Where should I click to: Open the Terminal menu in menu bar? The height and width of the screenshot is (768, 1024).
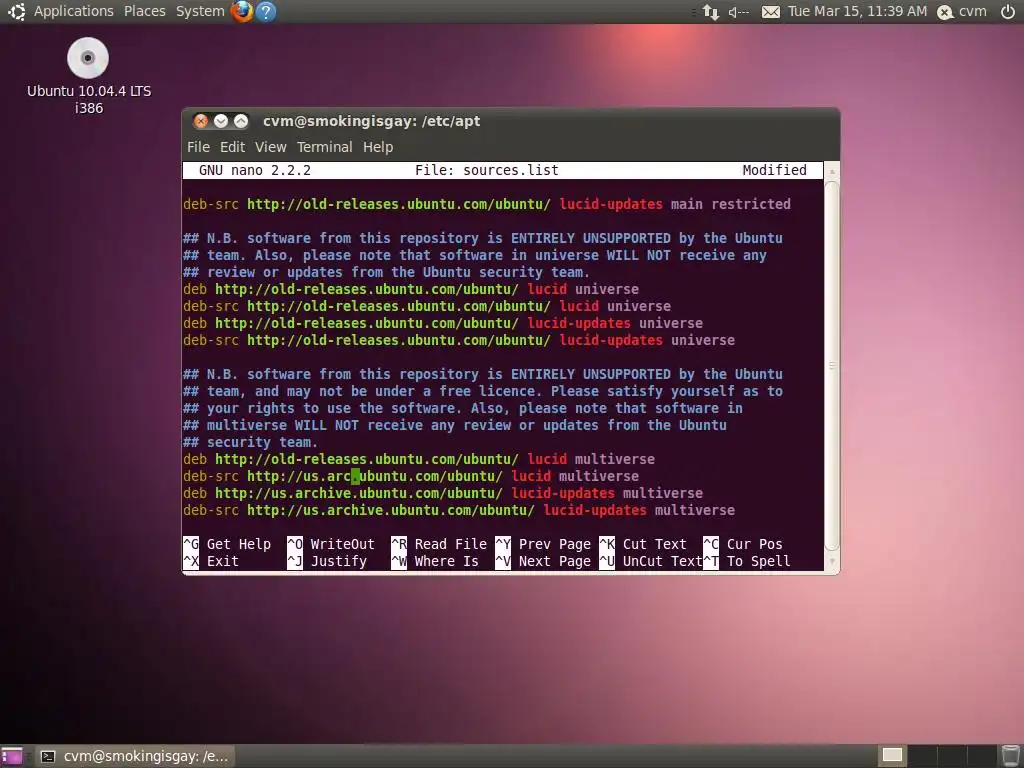tap(325, 147)
